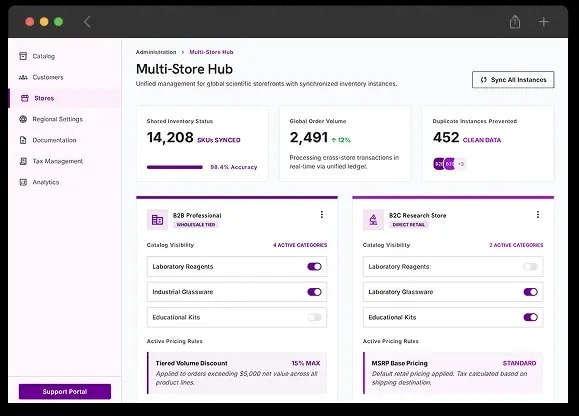Click the 14,208 SKUs synced value
Image resolution: width=579 pixels, height=416 pixels.
pyautogui.click(x=170, y=137)
